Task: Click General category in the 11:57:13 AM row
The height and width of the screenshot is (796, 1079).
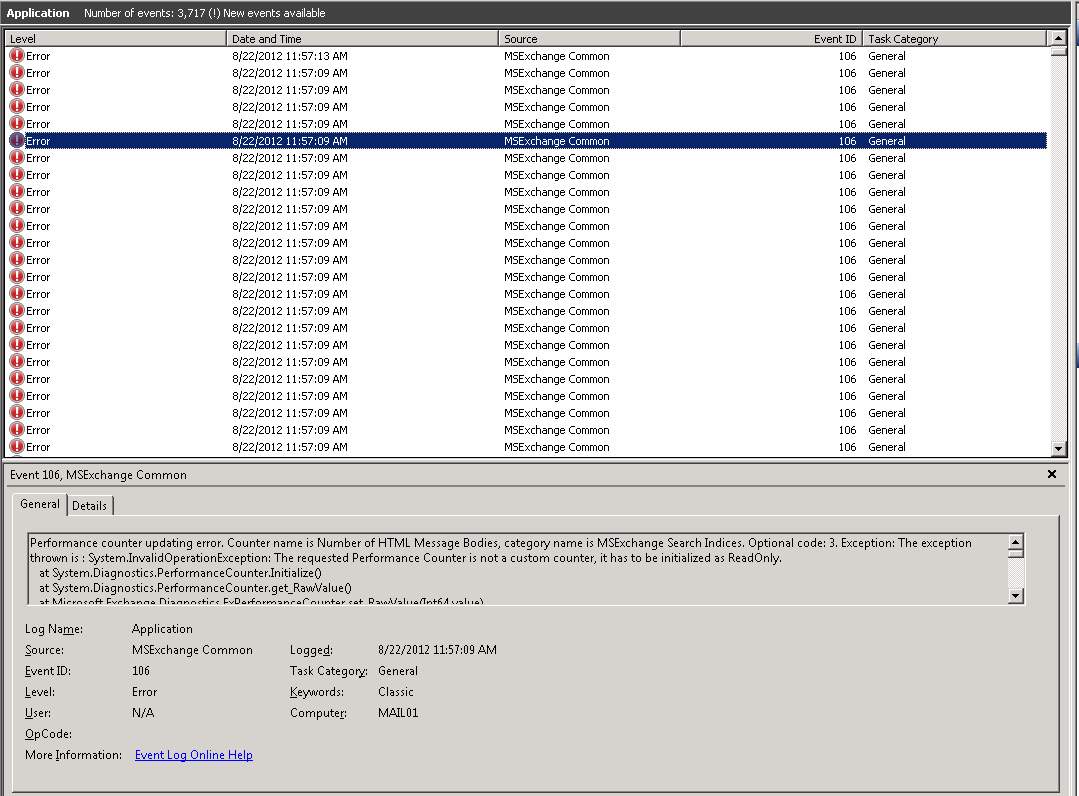Action: tap(886, 56)
